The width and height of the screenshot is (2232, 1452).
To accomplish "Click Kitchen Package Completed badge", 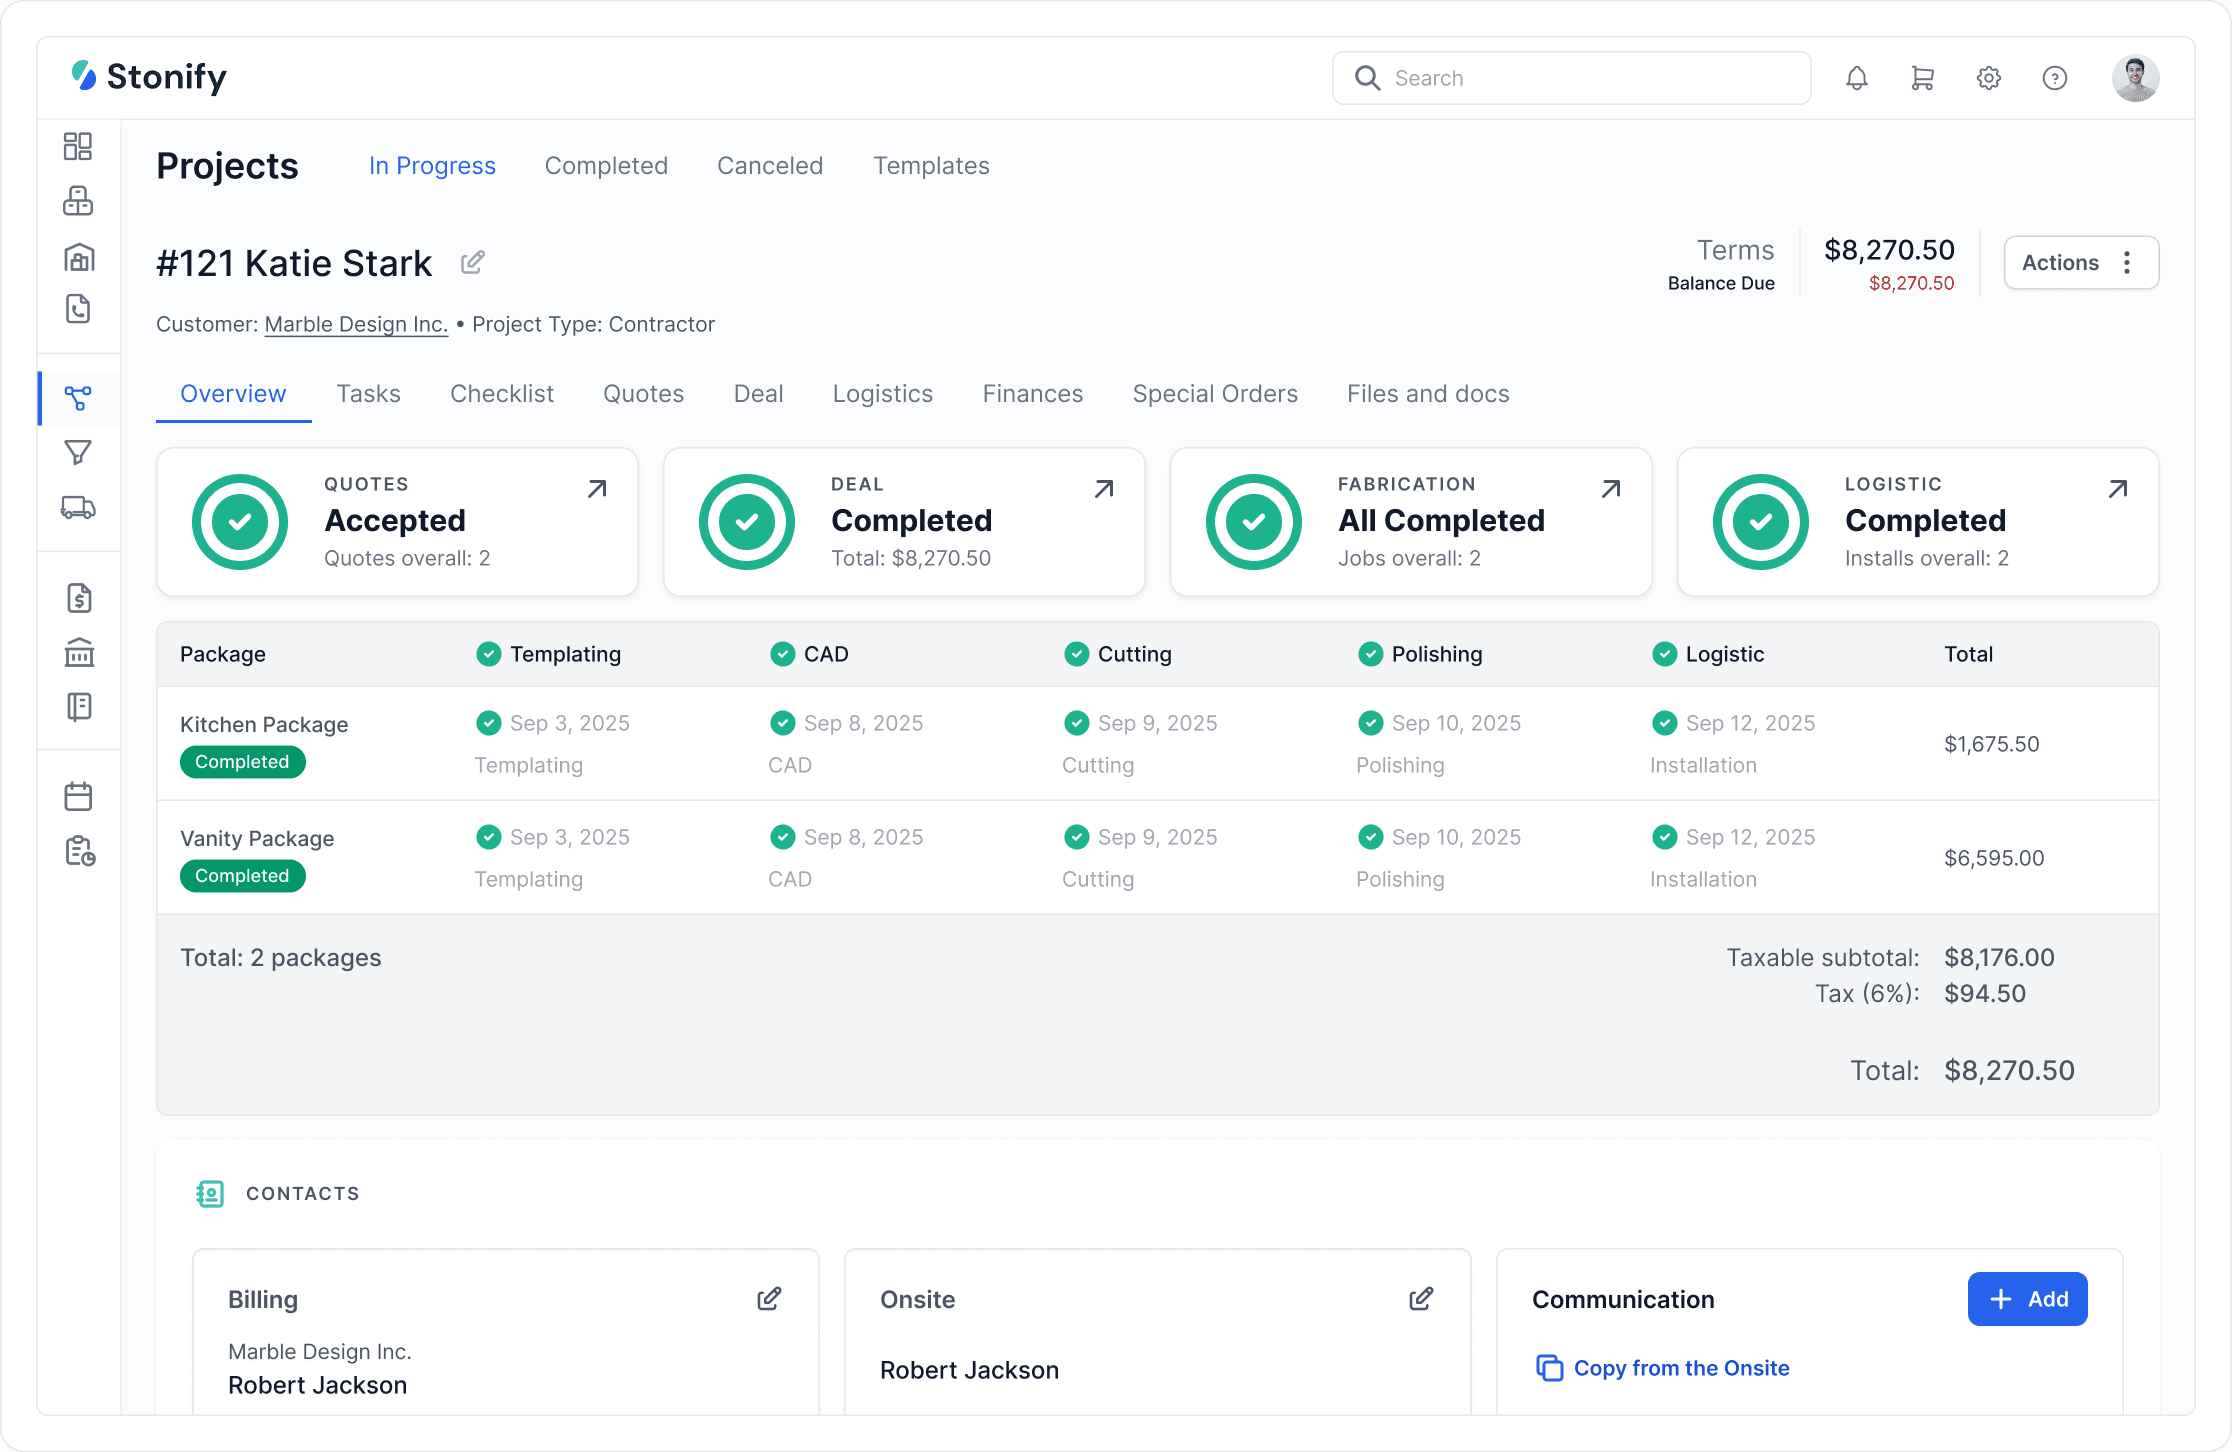I will click(242, 762).
